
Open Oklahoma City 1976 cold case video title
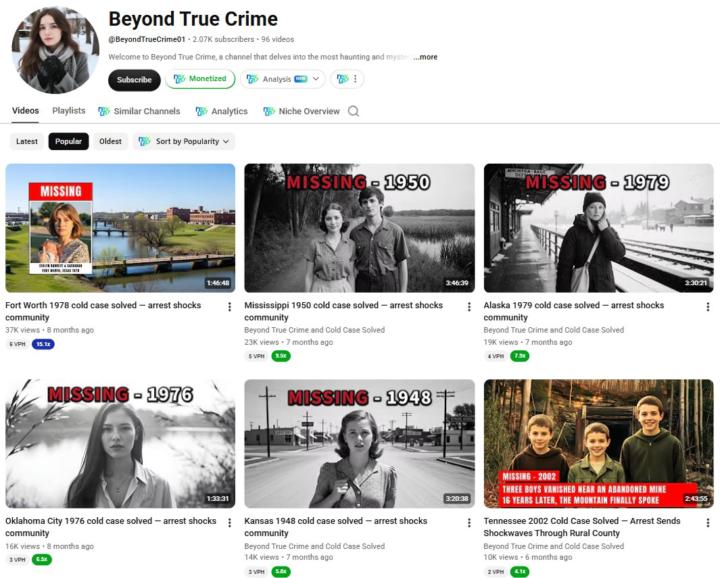111,527
